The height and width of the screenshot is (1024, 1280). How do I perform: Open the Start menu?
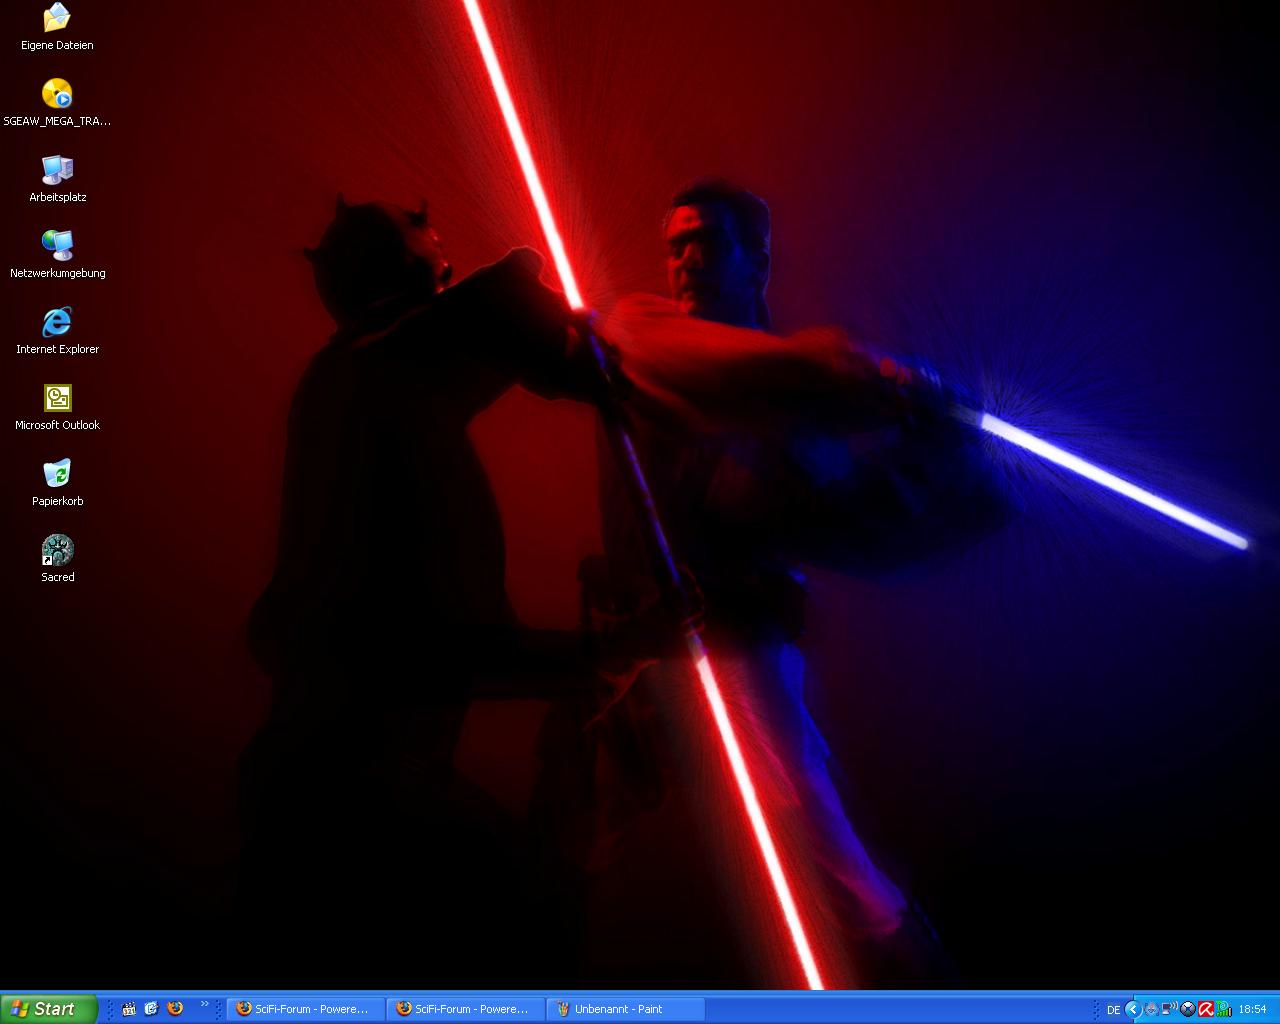click(48, 1009)
